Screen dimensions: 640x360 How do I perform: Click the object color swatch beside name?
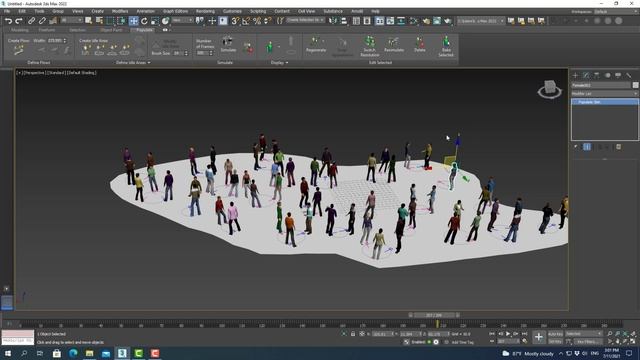coord(635,85)
